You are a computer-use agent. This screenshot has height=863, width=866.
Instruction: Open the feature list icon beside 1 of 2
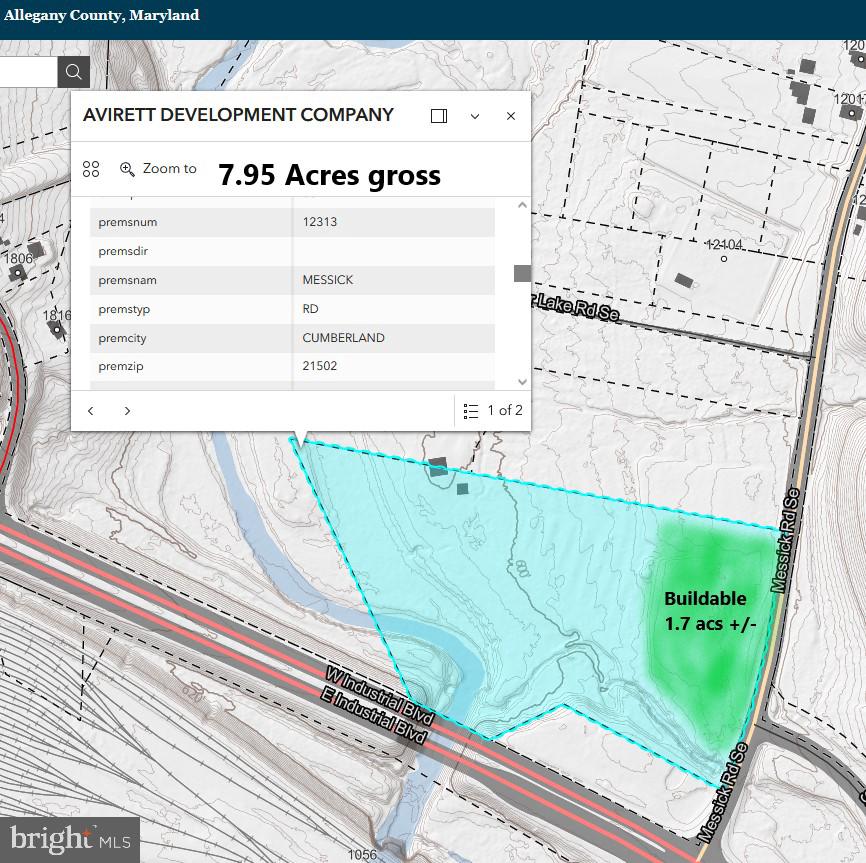471,411
